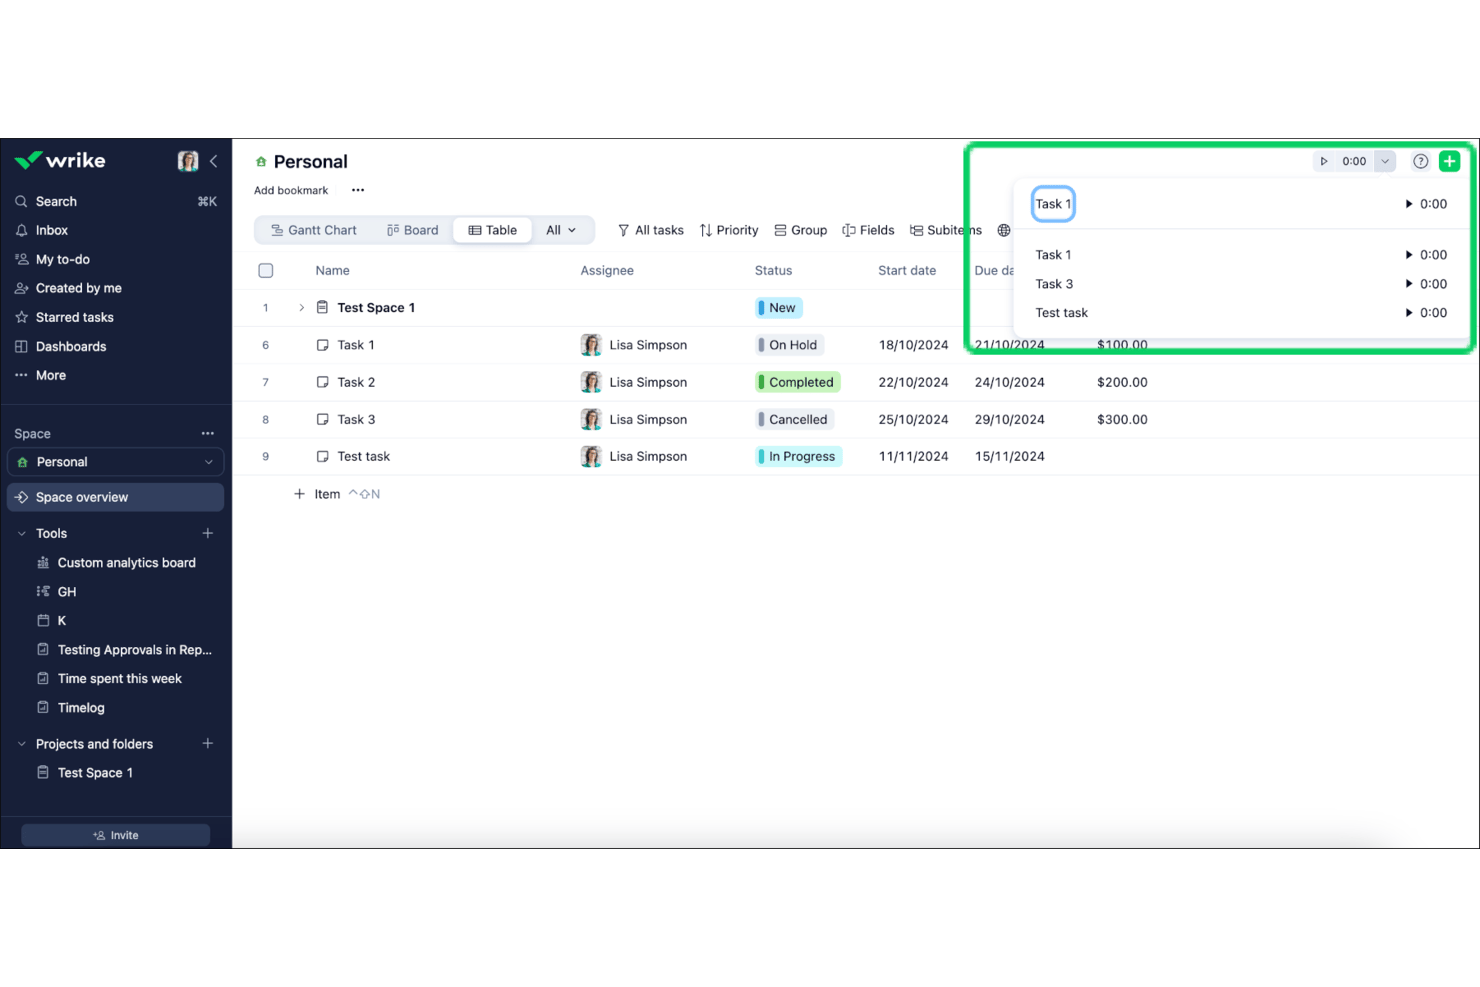Start the timer in the top bar
The width and height of the screenshot is (1480, 987).
[1324, 161]
